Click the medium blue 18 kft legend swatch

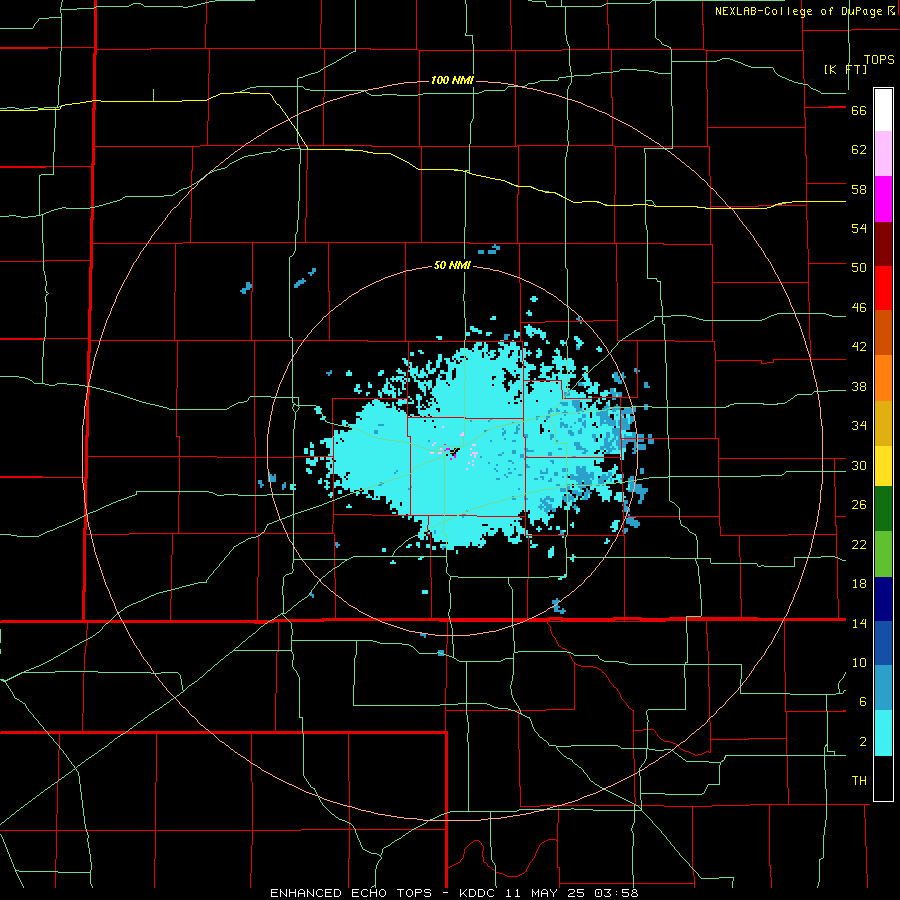point(883,643)
